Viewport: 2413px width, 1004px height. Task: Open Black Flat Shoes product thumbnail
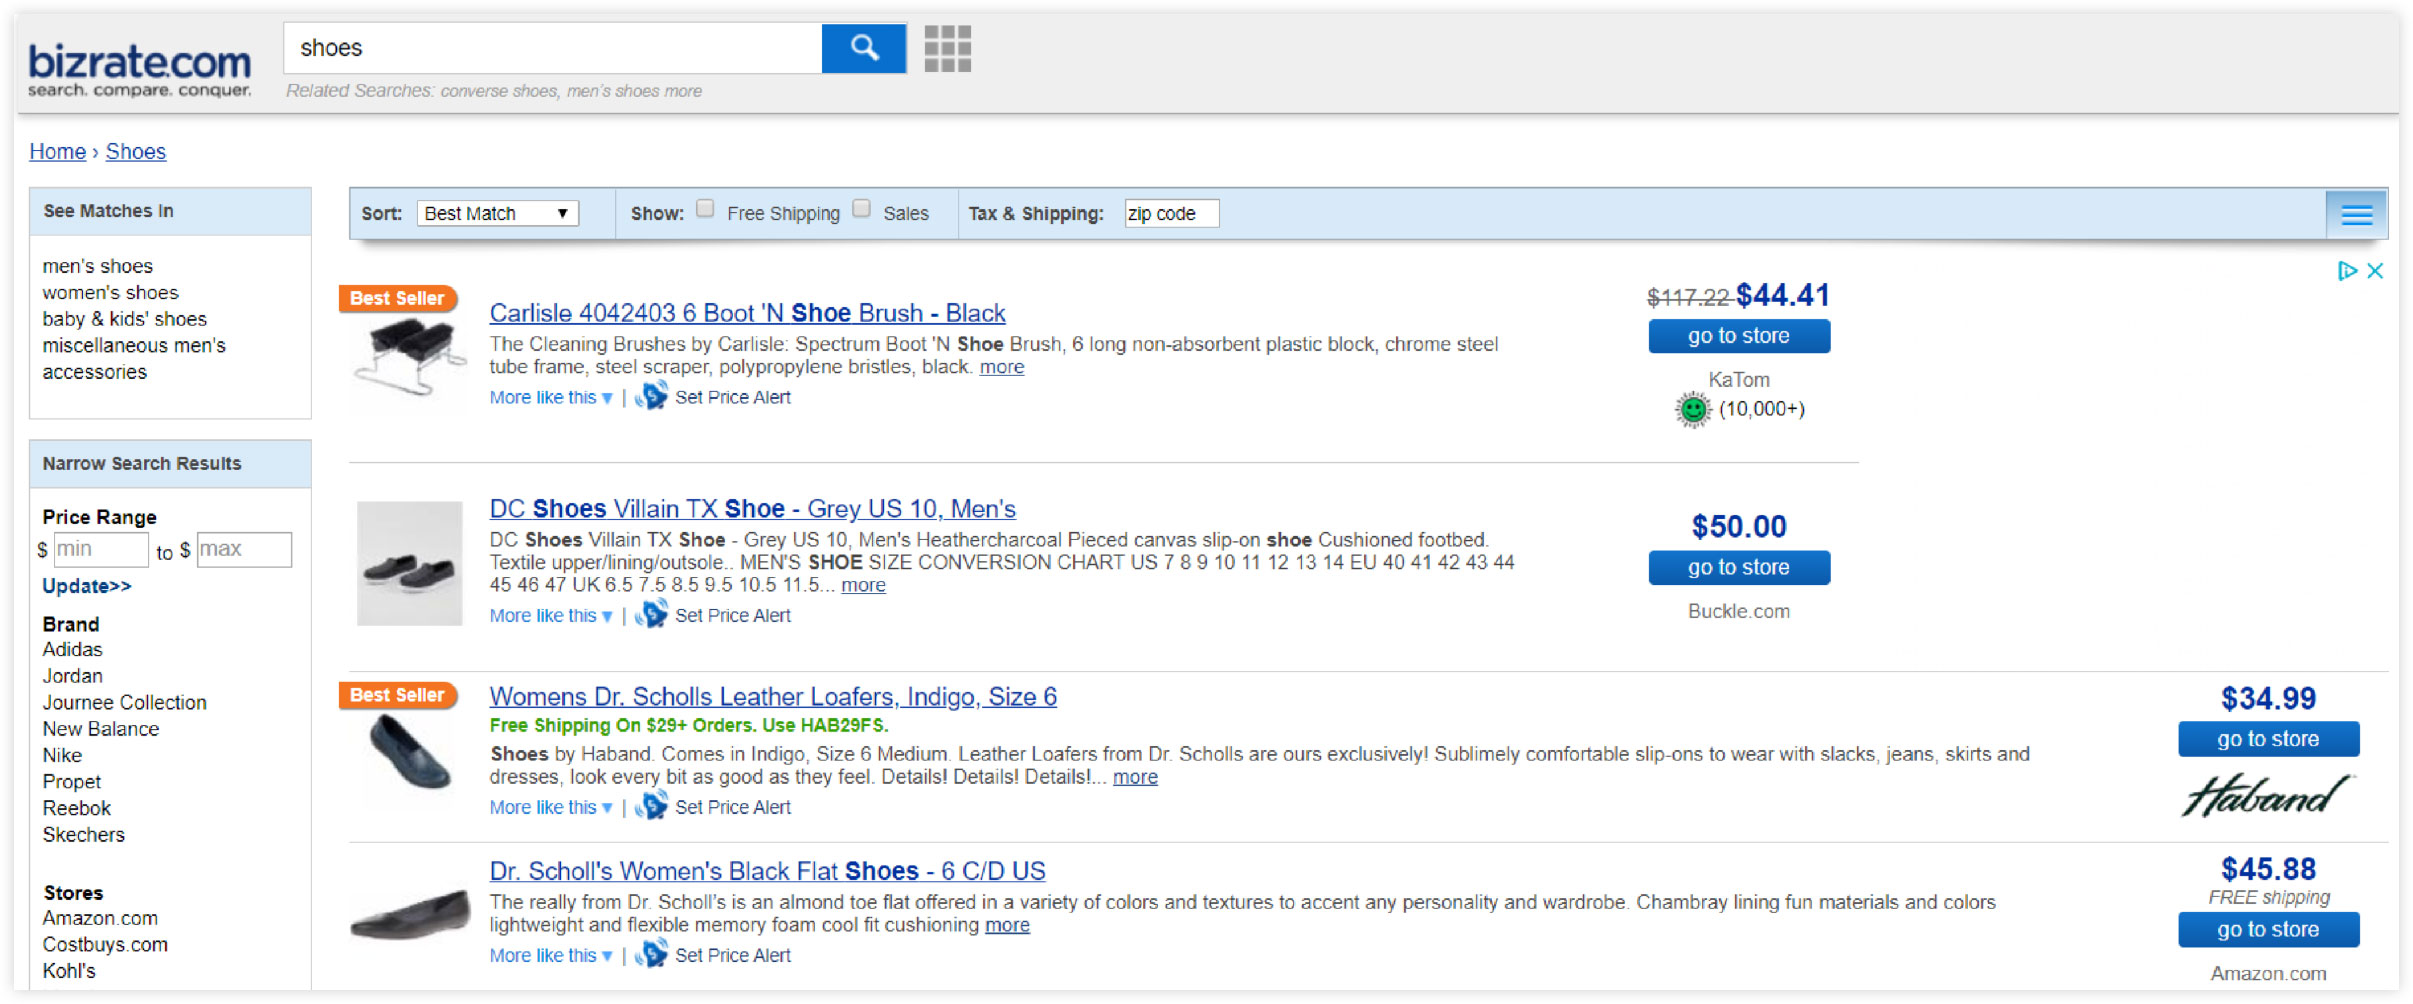pyautogui.click(x=410, y=916)
